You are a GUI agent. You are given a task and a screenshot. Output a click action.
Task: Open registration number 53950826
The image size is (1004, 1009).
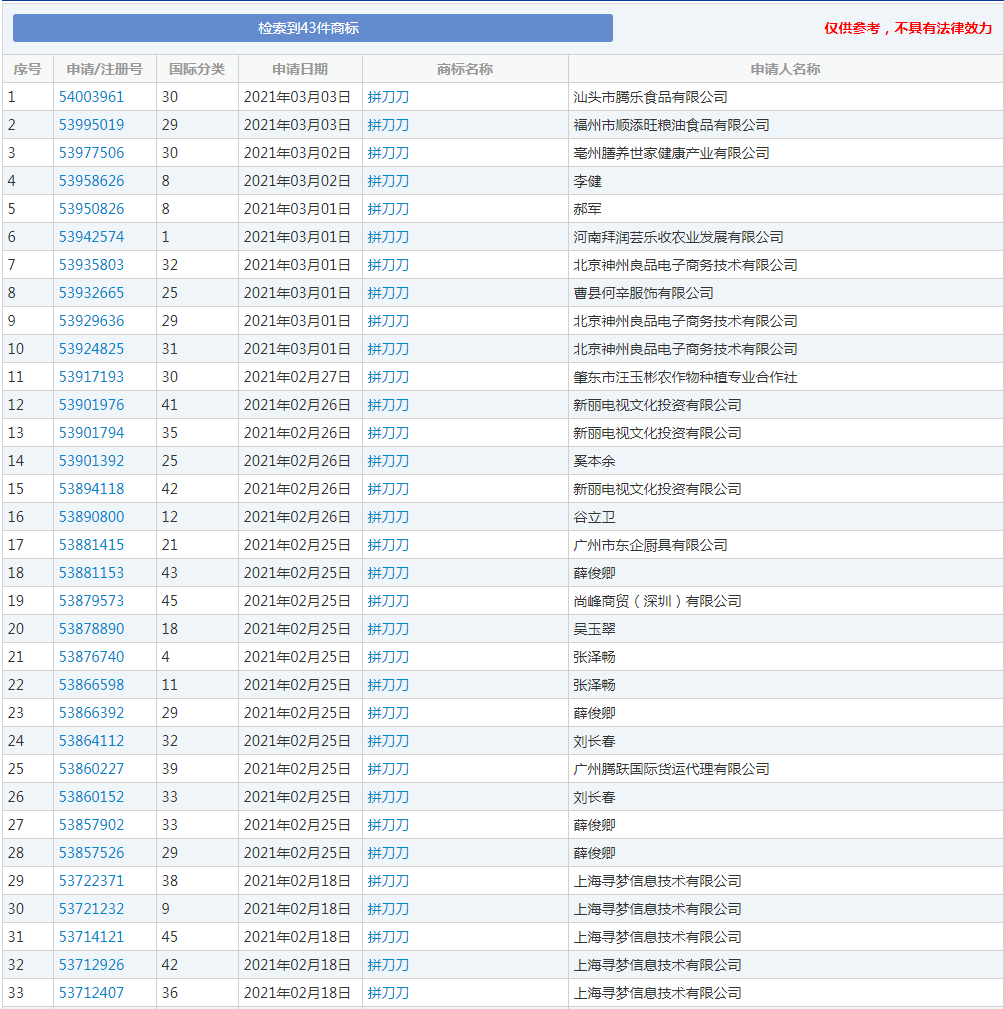coord(91,209)
